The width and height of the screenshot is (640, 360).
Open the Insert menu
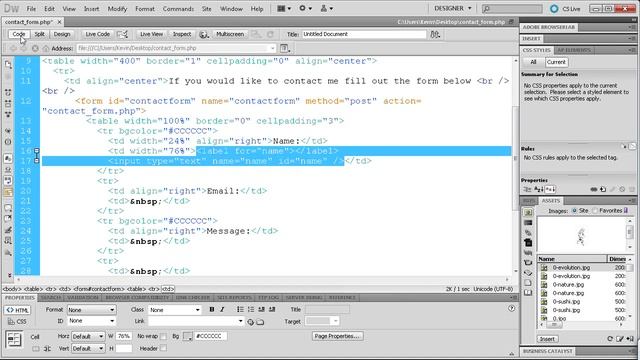[x=91, y=9]
